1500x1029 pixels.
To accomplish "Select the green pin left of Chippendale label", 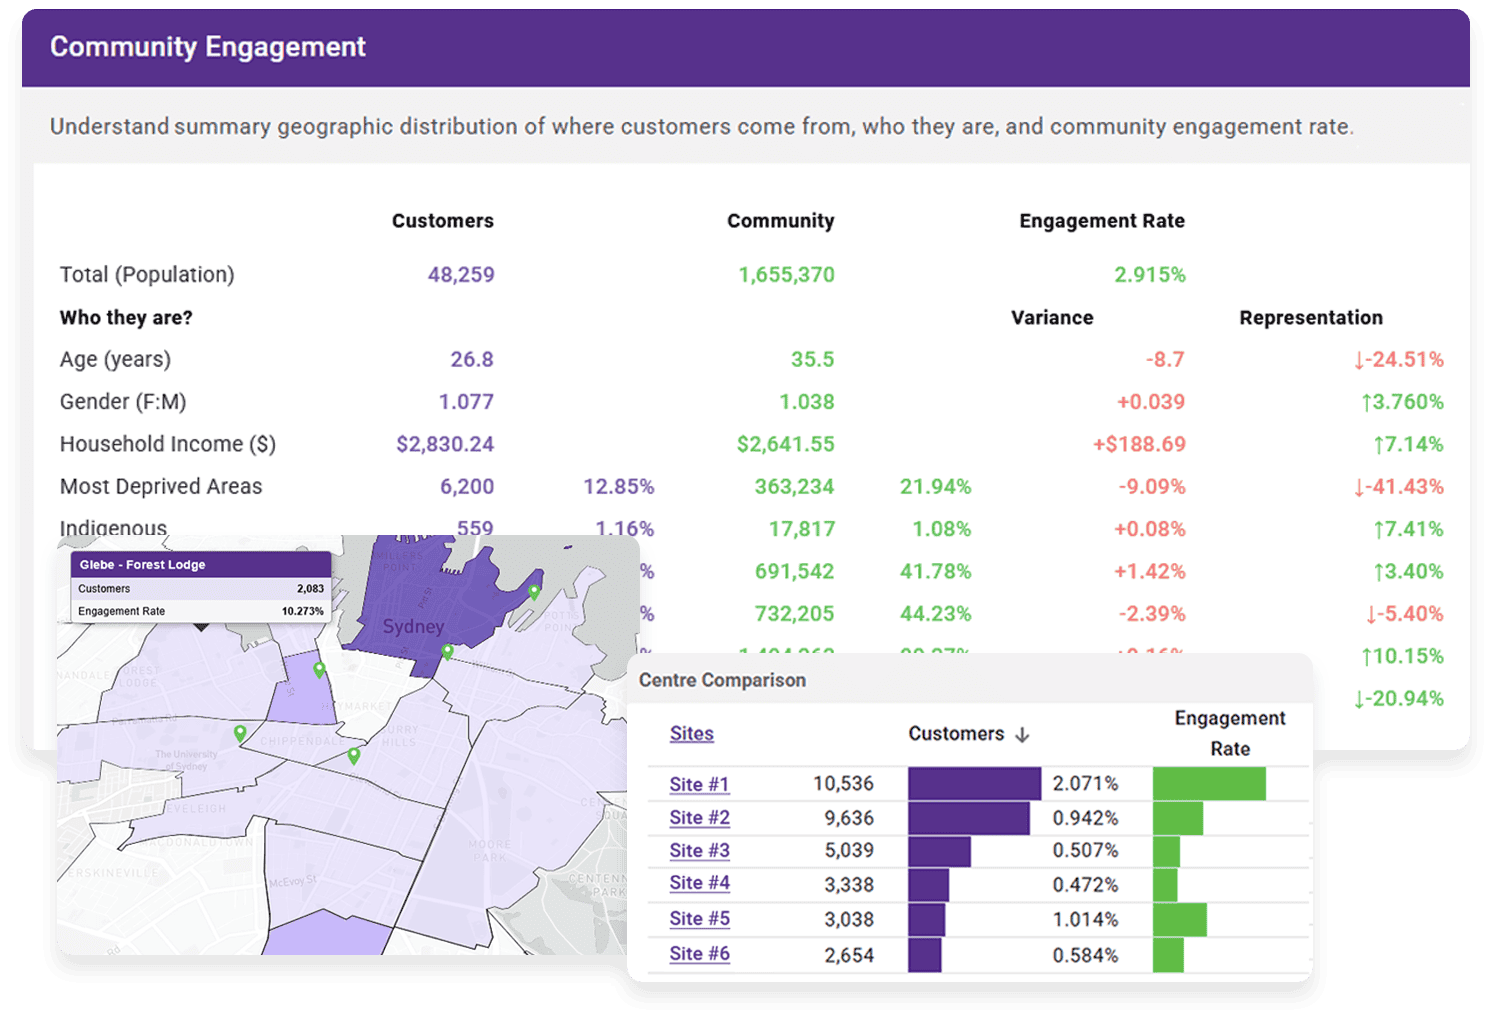I will 240,733.
